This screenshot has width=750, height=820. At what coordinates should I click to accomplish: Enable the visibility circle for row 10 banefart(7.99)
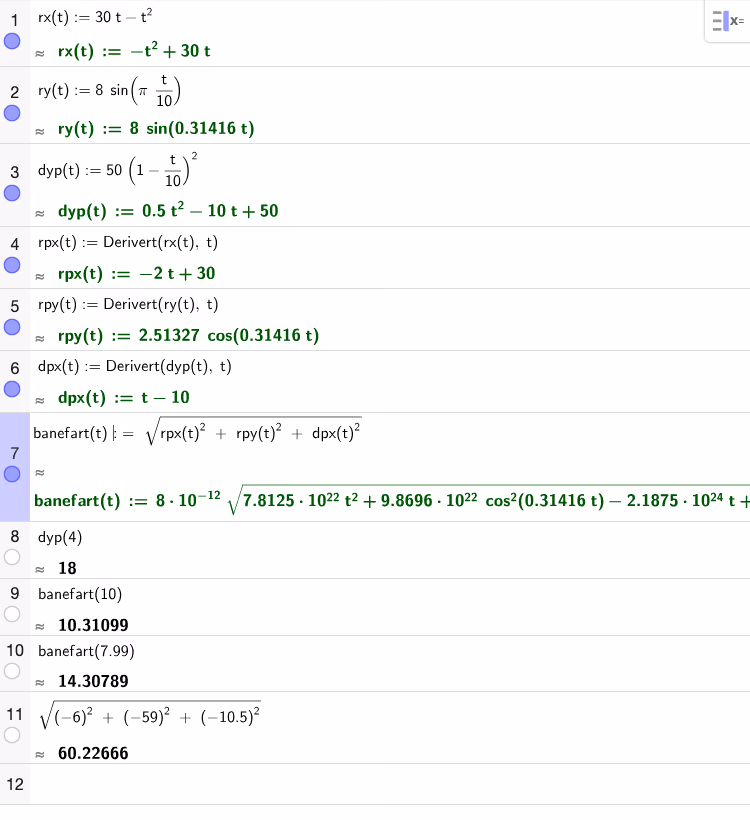coord(12,671)
